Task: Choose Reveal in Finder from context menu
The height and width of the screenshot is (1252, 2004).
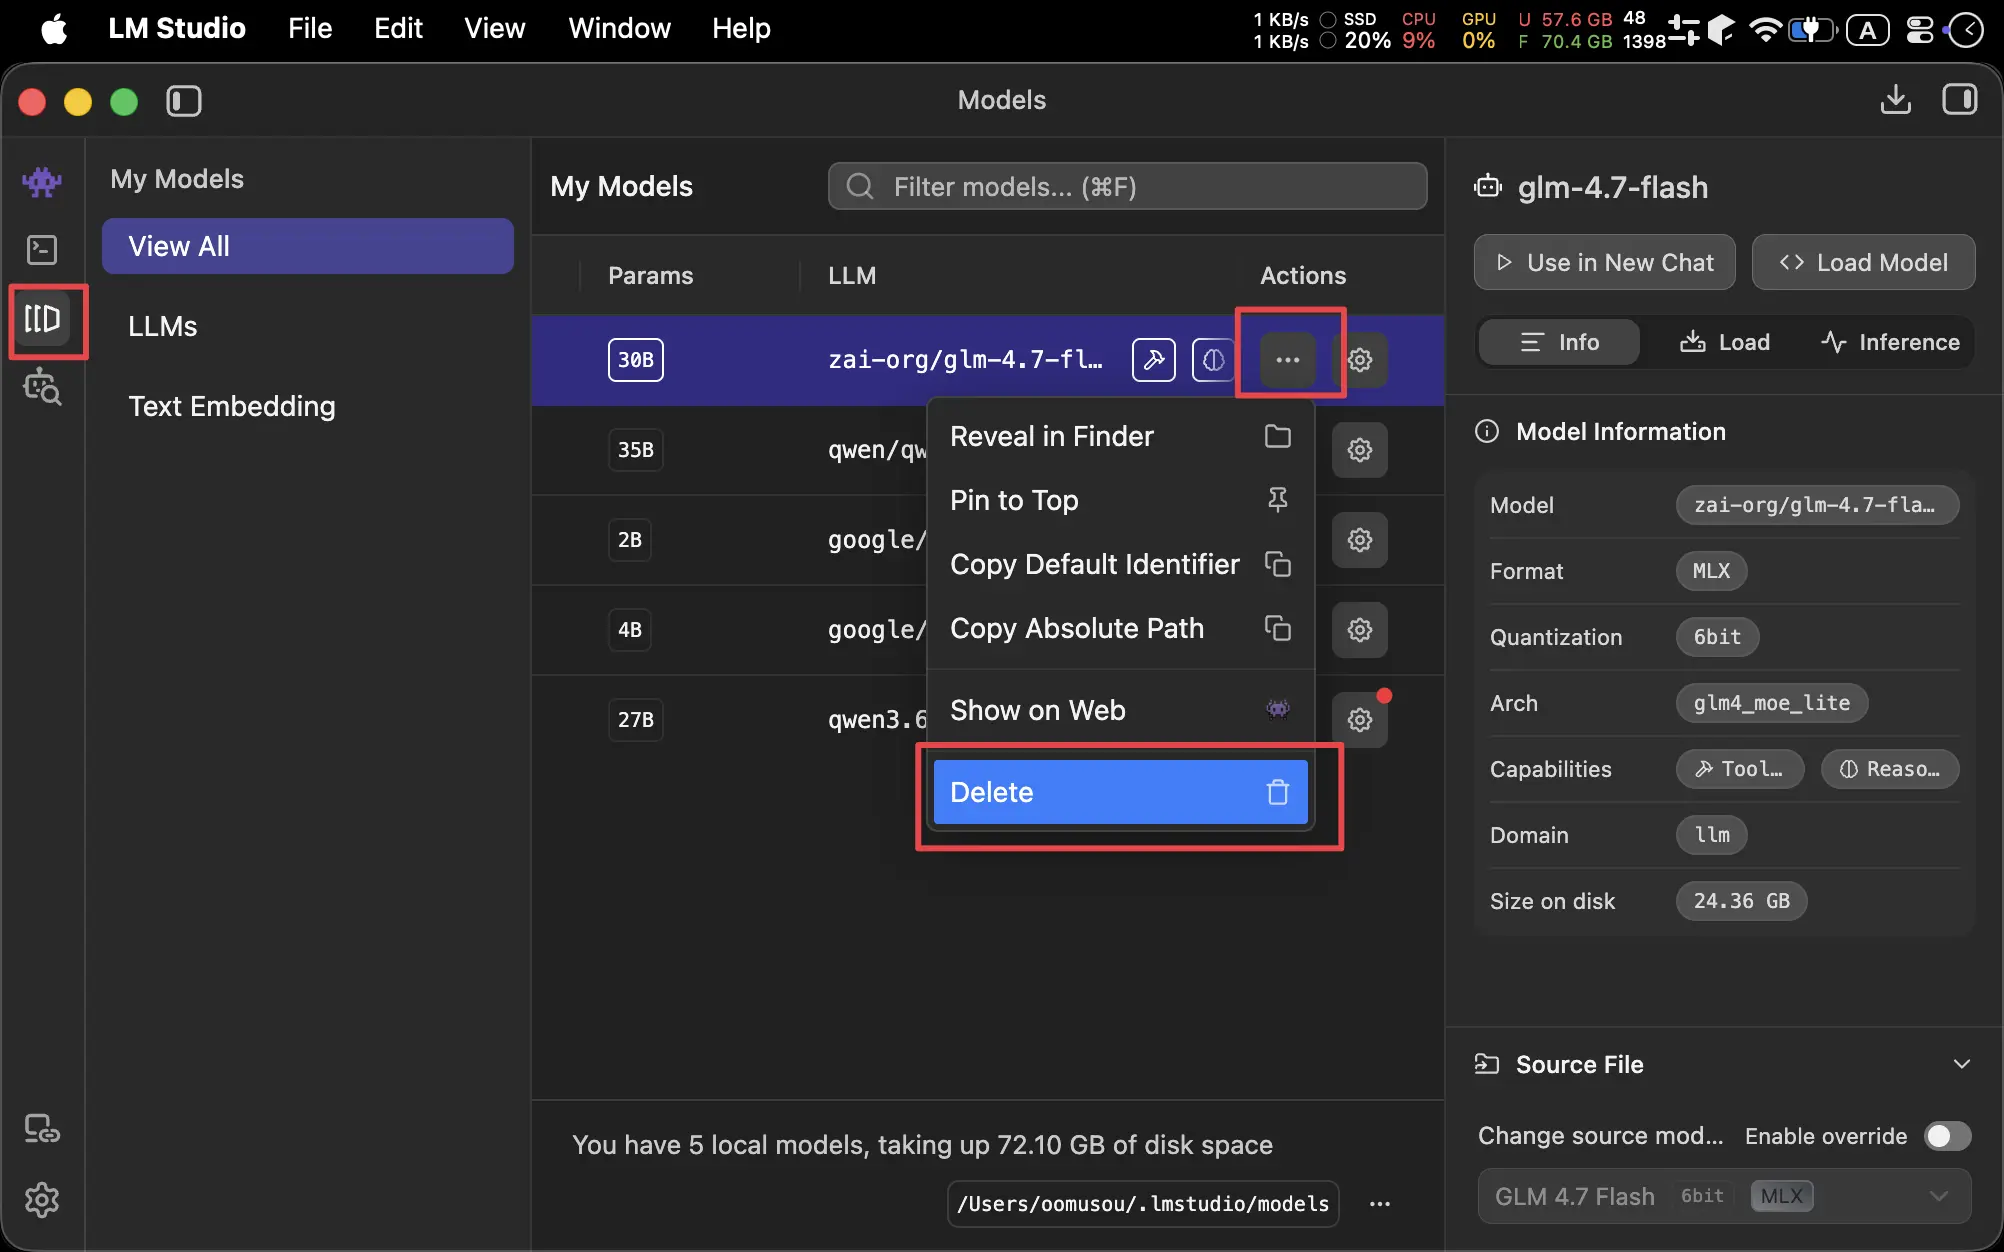Action: [1120, 436]
